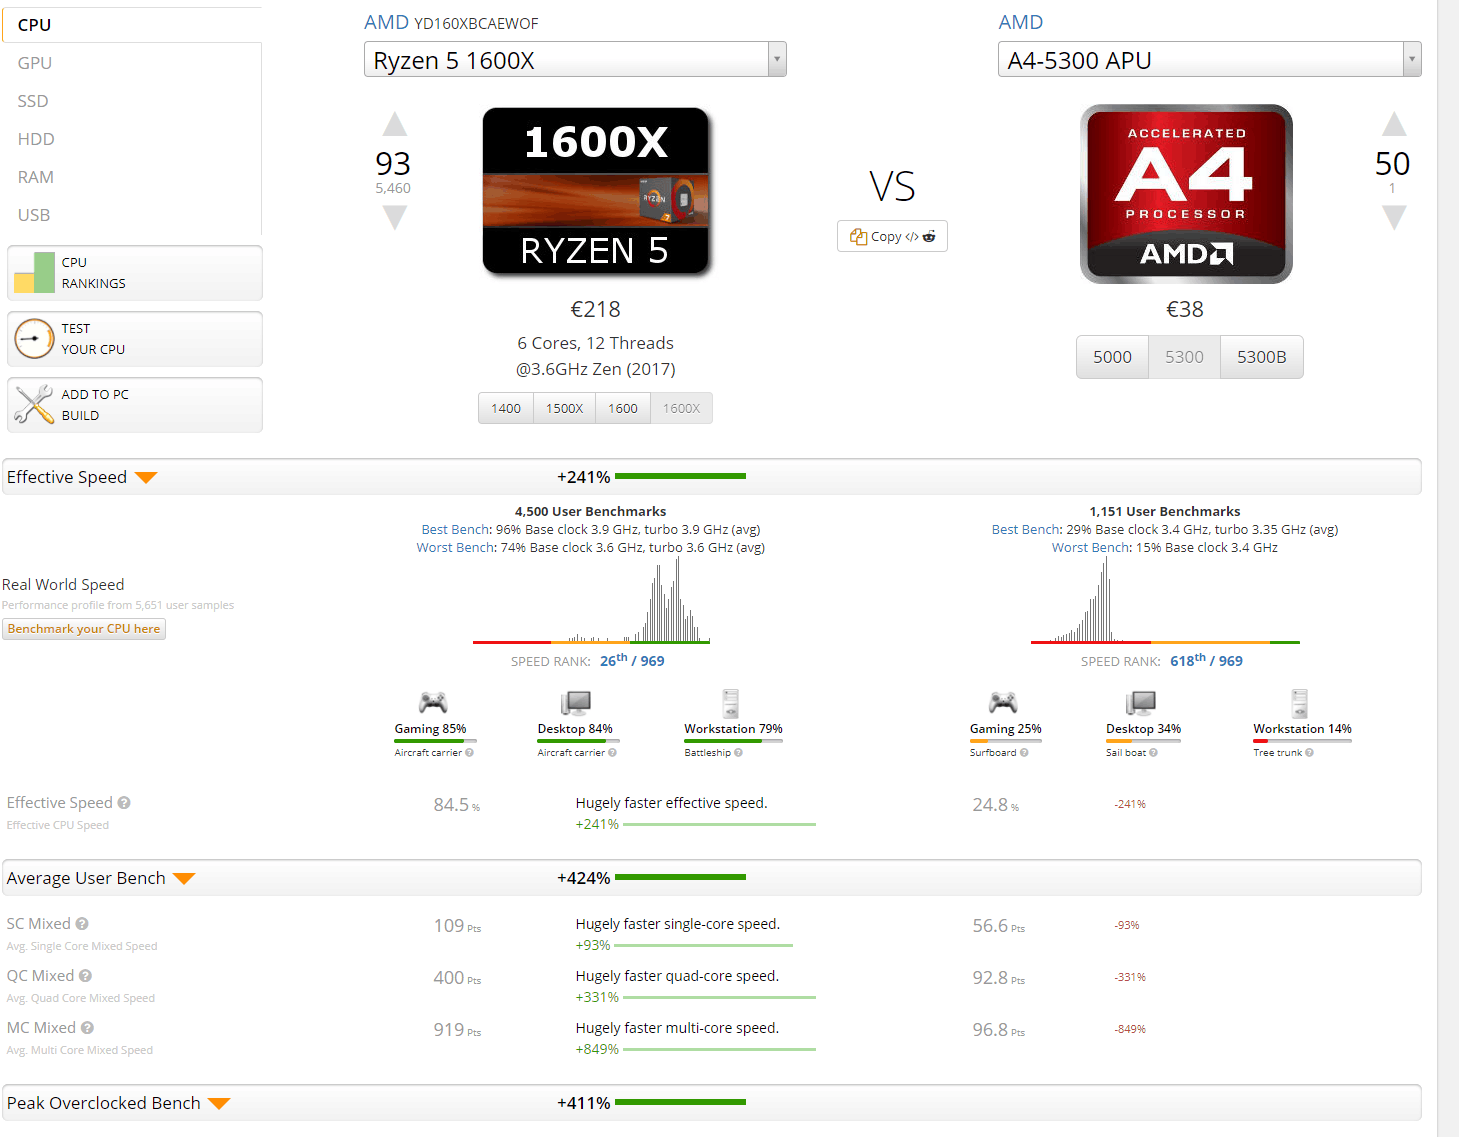Open help next to Tree trunk rating
This screenshot has width=1459, height=1137.
point(1309,753)
